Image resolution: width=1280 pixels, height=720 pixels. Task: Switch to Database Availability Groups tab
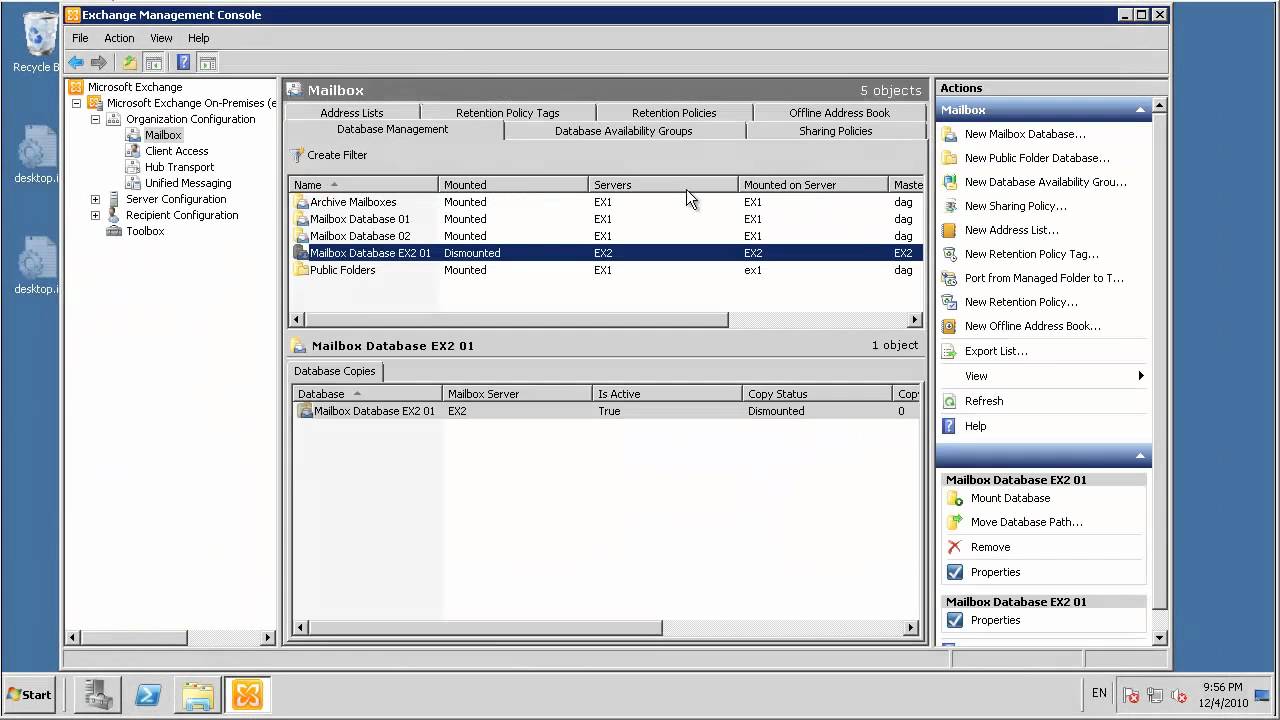(x=624, y=131)
